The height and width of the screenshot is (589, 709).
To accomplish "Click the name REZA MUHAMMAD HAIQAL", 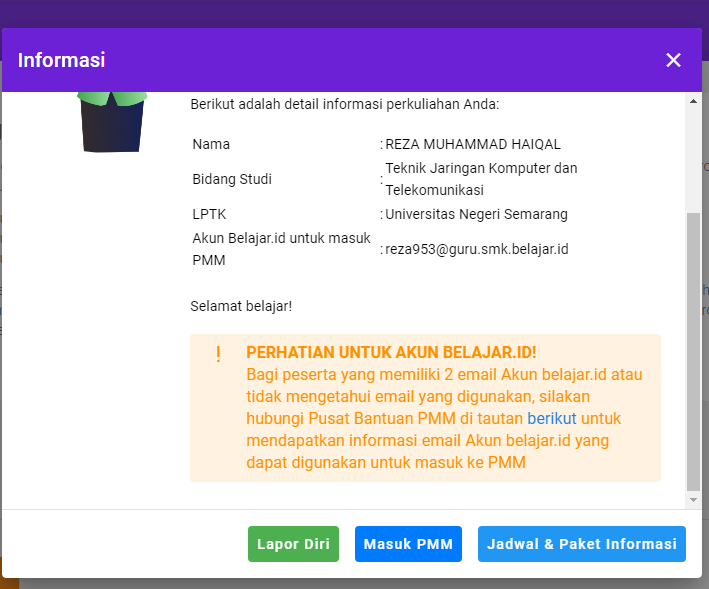I will [x=473, y=144].
